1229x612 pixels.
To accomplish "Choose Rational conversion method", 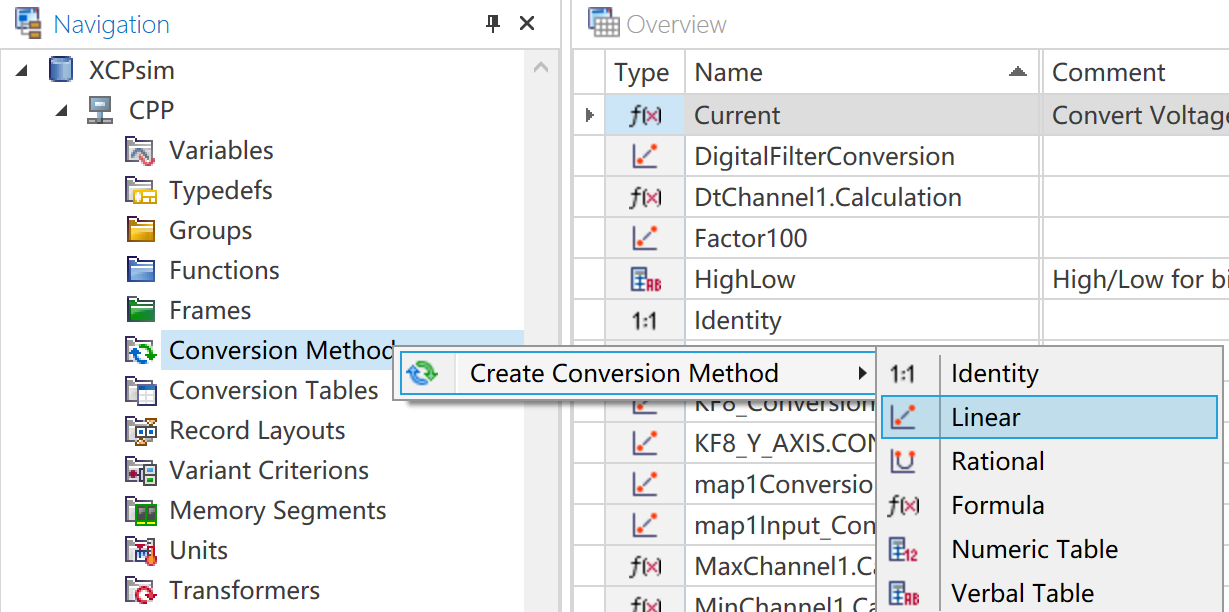I will click(1049, 462).
